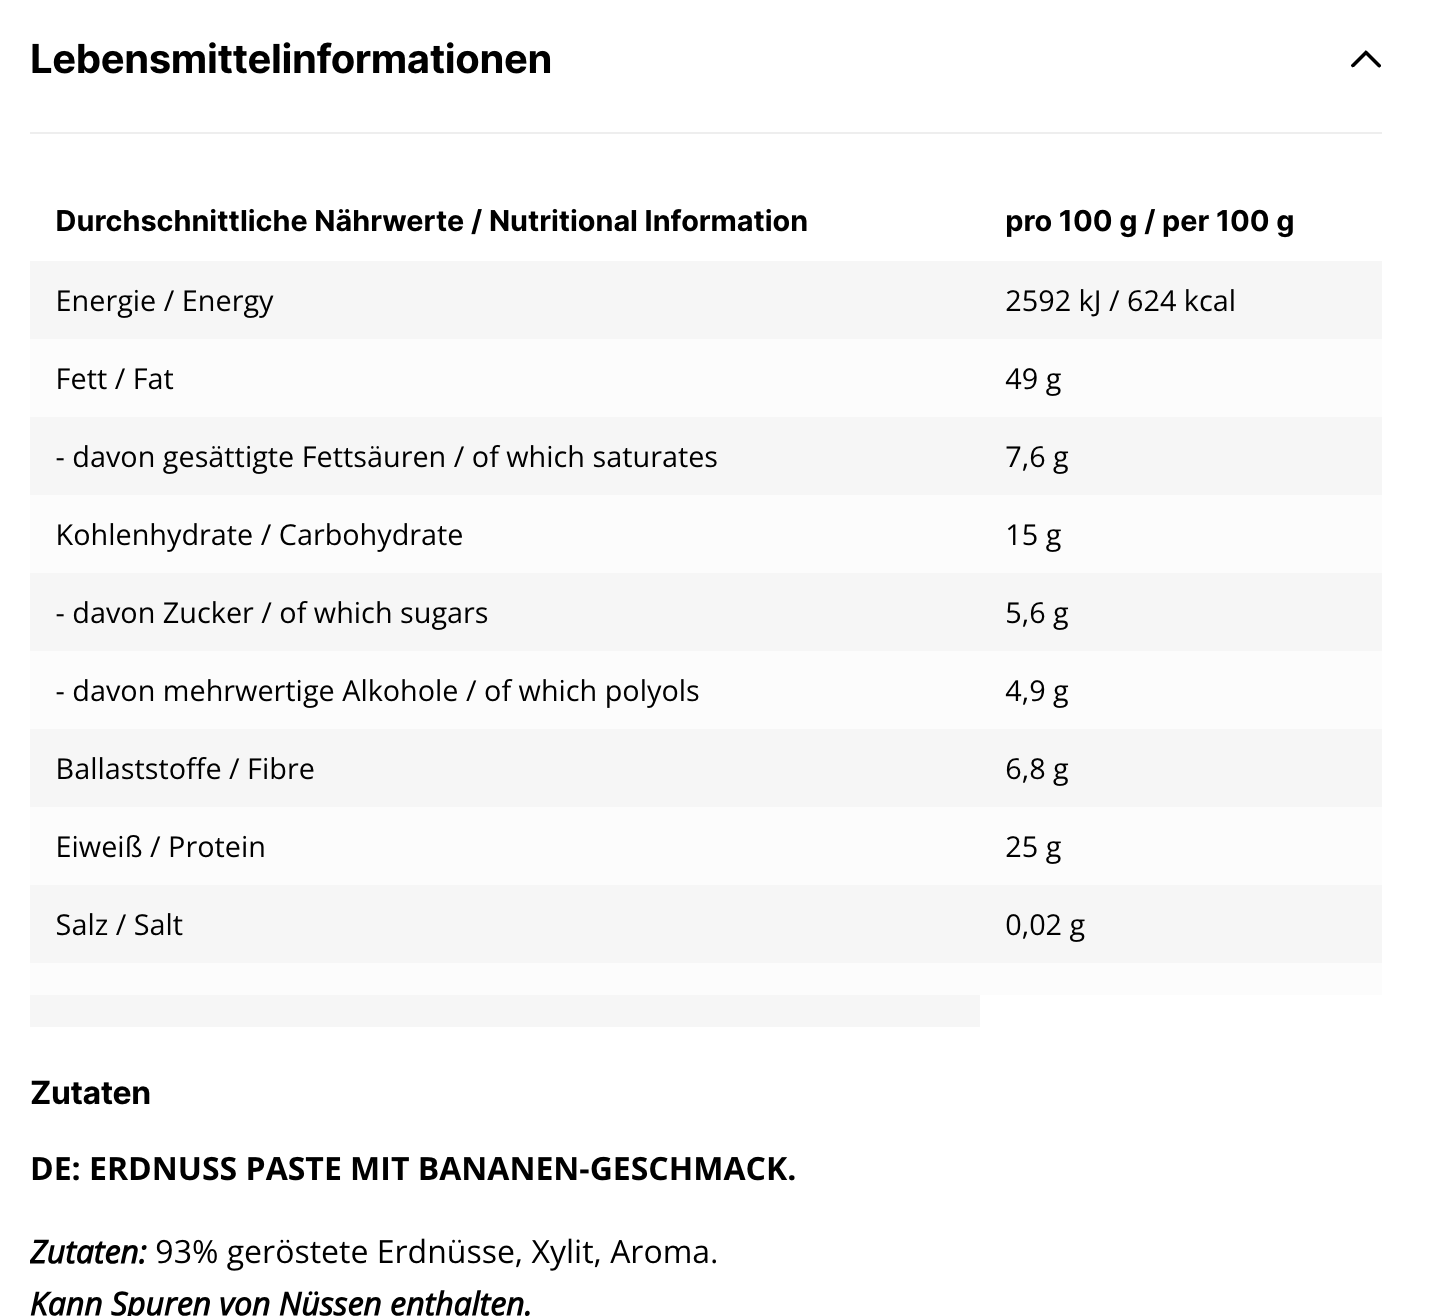Click the mehrwertige Alkohole / polyols row
This screenshot has height=1316, width=1442.
[377, 691]
